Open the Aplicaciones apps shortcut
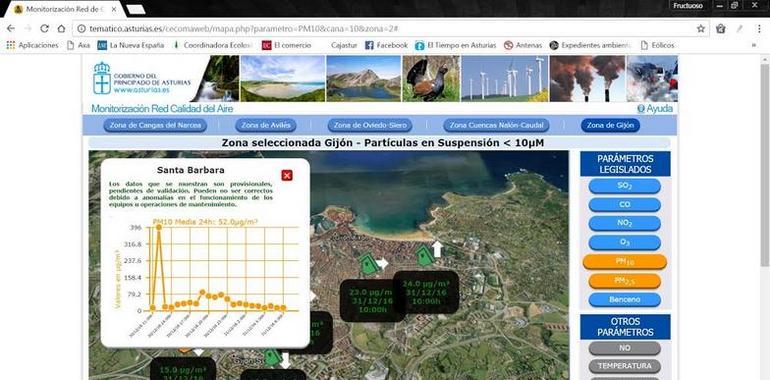The width and height of the screenshot is (770, 380). 32,45
